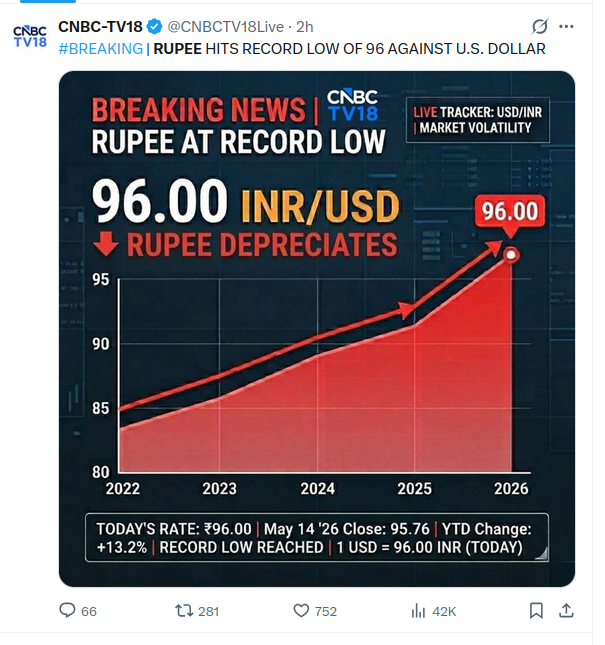Click the reply comment icon
605x645 pixels.
[67, 610]
